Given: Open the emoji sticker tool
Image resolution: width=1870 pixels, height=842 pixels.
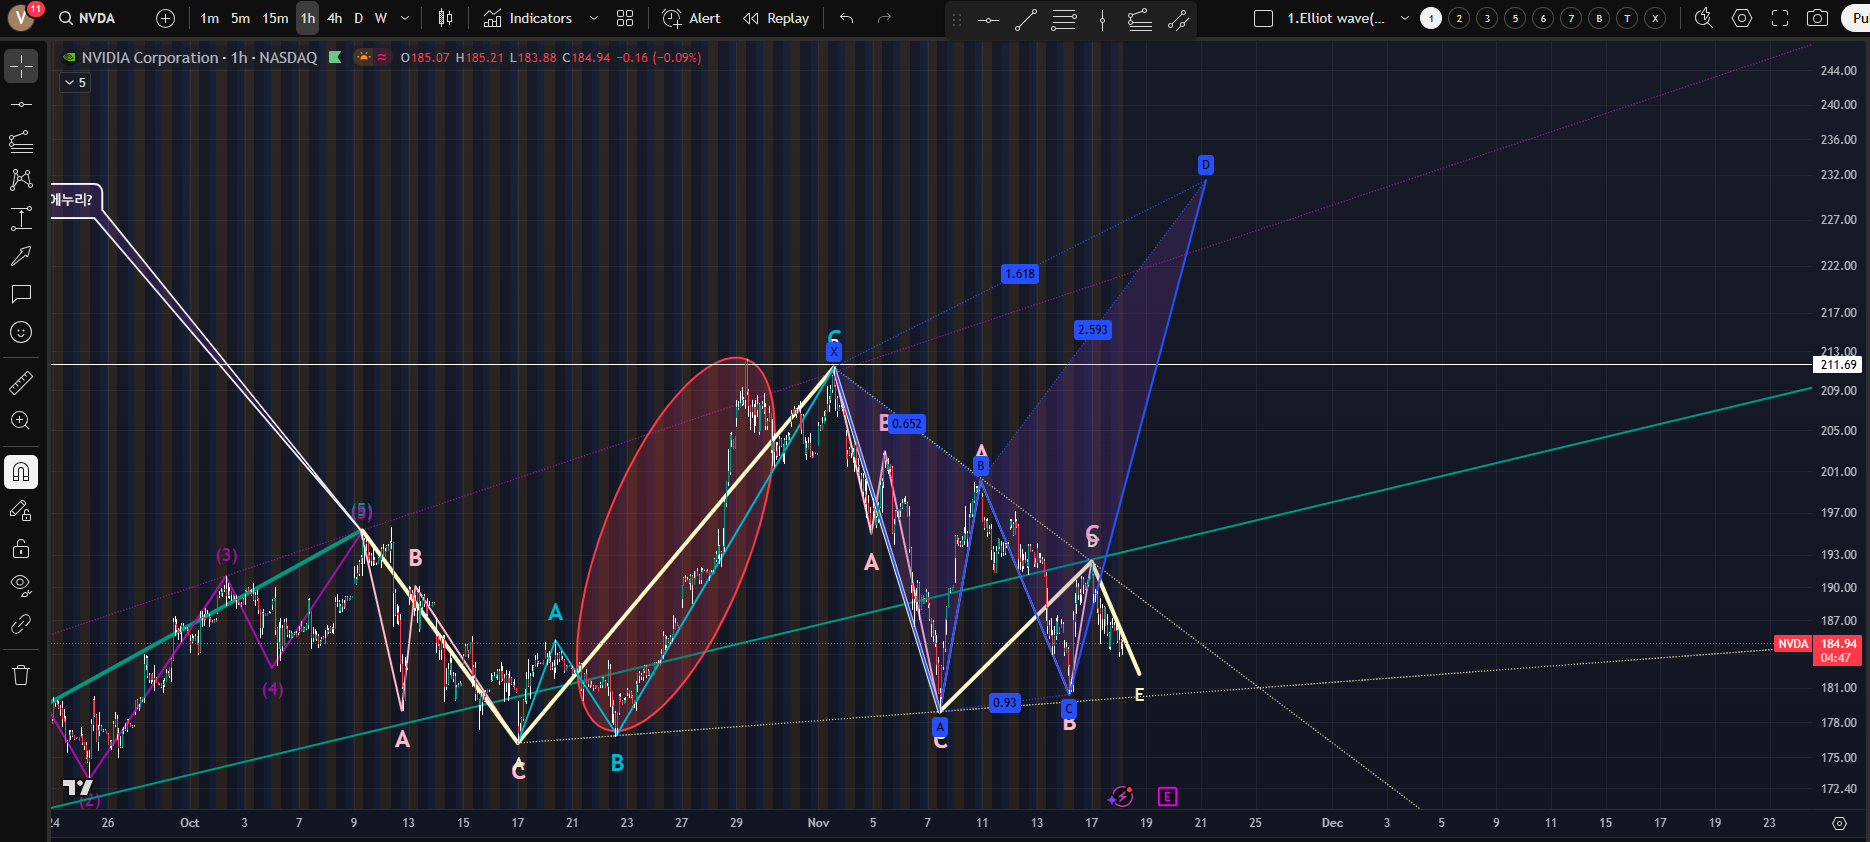Looking at the screenshot, I should click(21, 332).
